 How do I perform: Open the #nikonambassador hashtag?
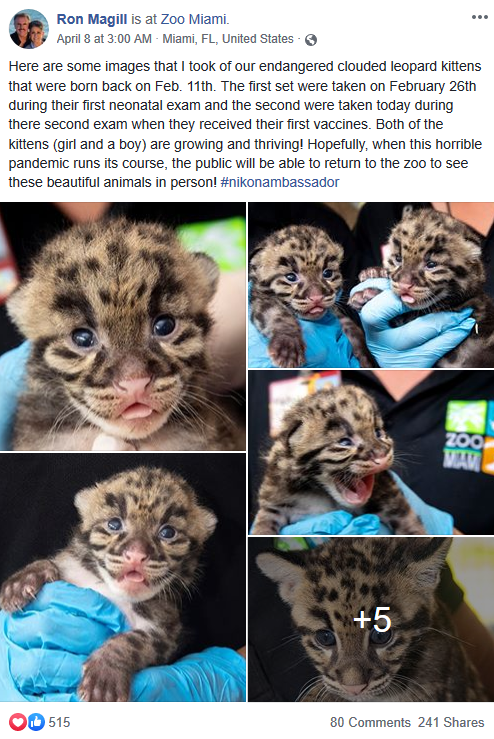click(x=280, y=182)
